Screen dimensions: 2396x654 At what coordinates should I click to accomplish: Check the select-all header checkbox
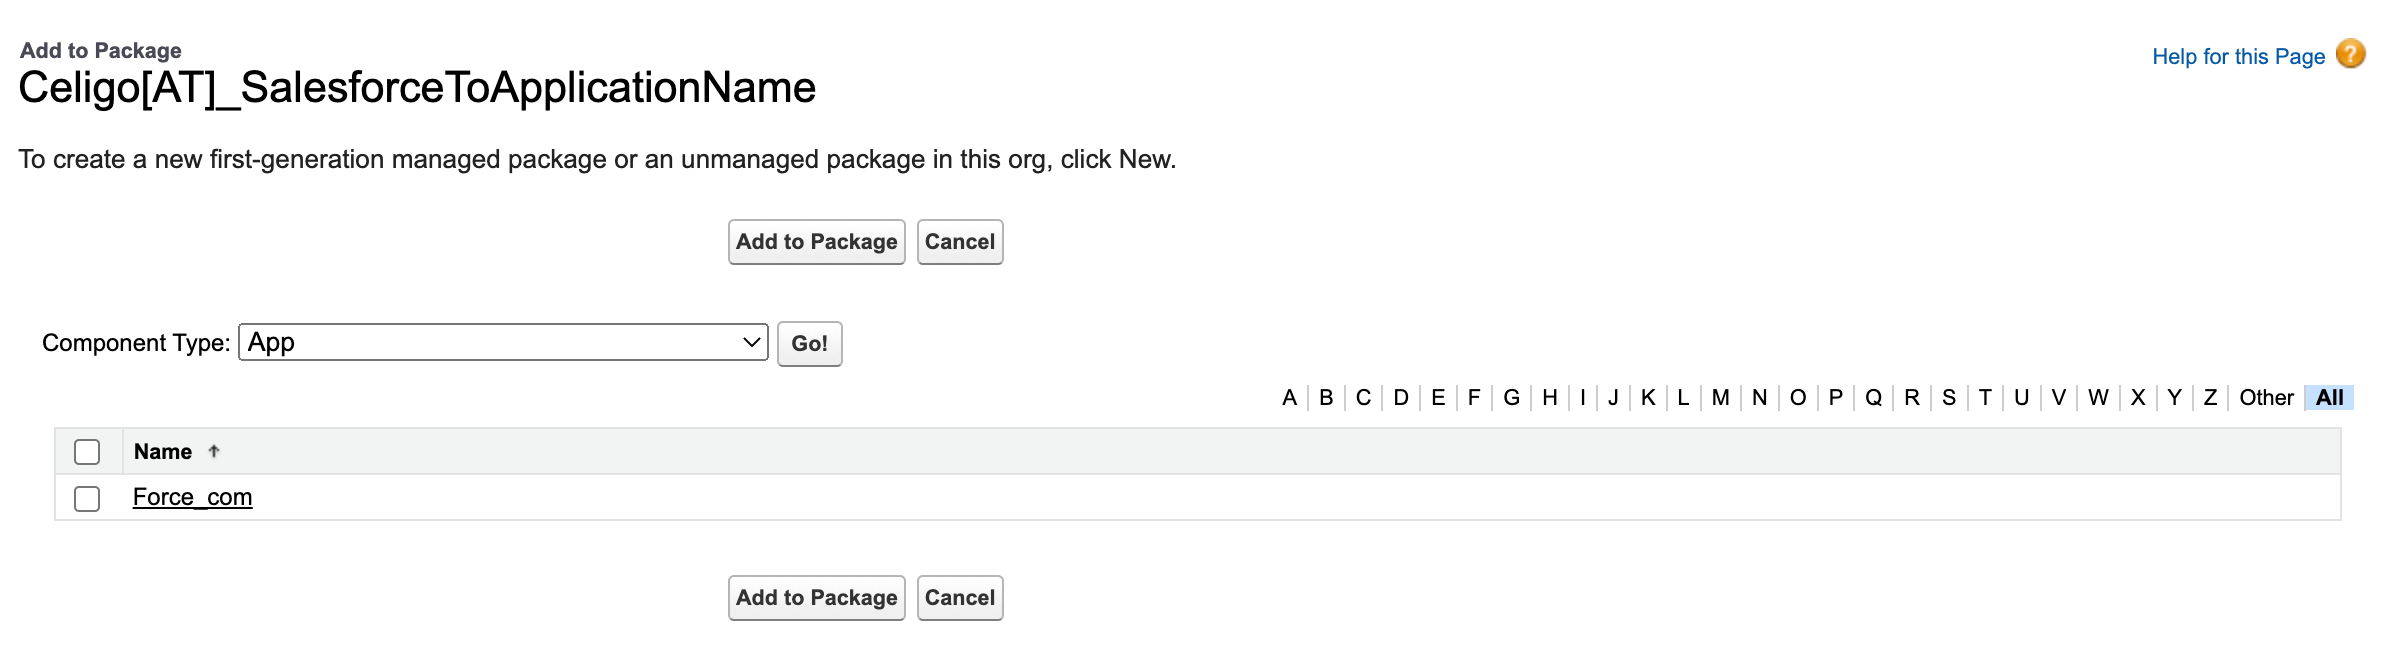click(x=87, y=452)
